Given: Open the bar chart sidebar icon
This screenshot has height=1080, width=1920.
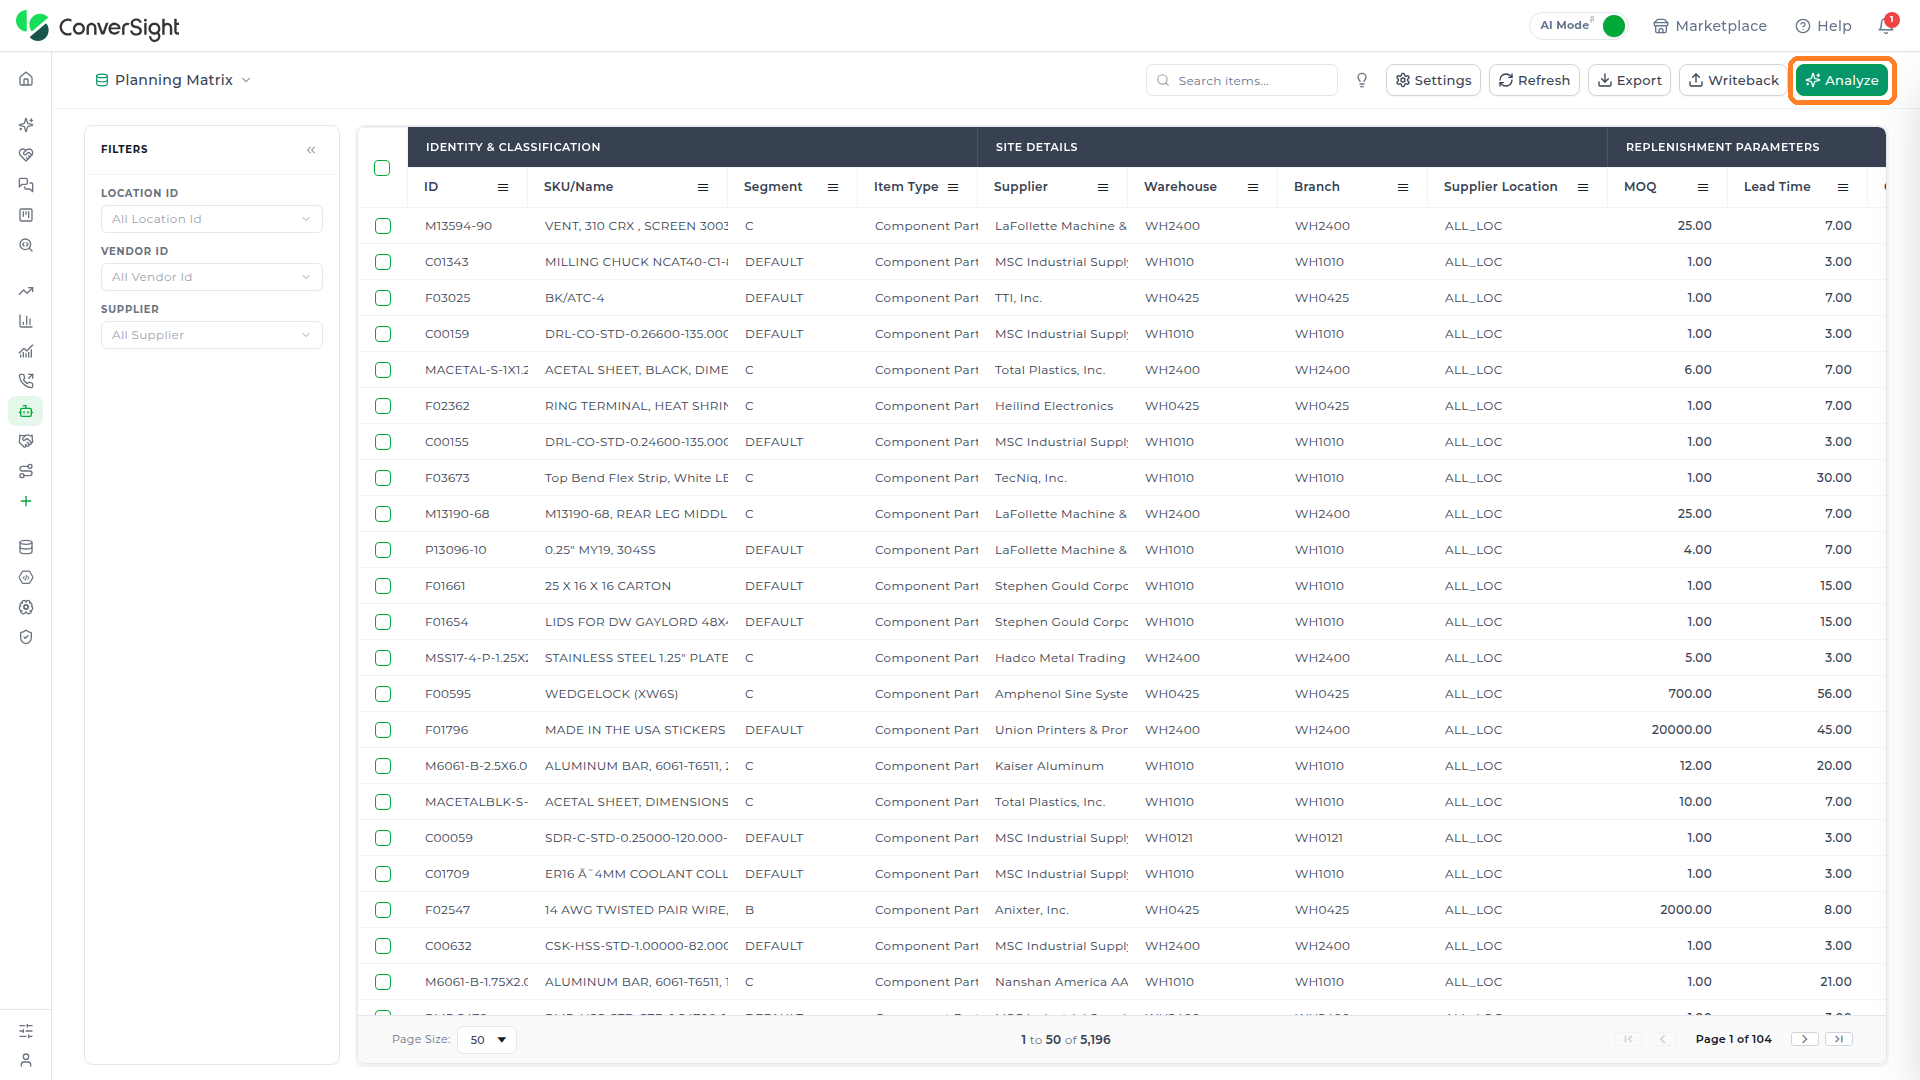Looking at the screenshot, I should (26, 321).
